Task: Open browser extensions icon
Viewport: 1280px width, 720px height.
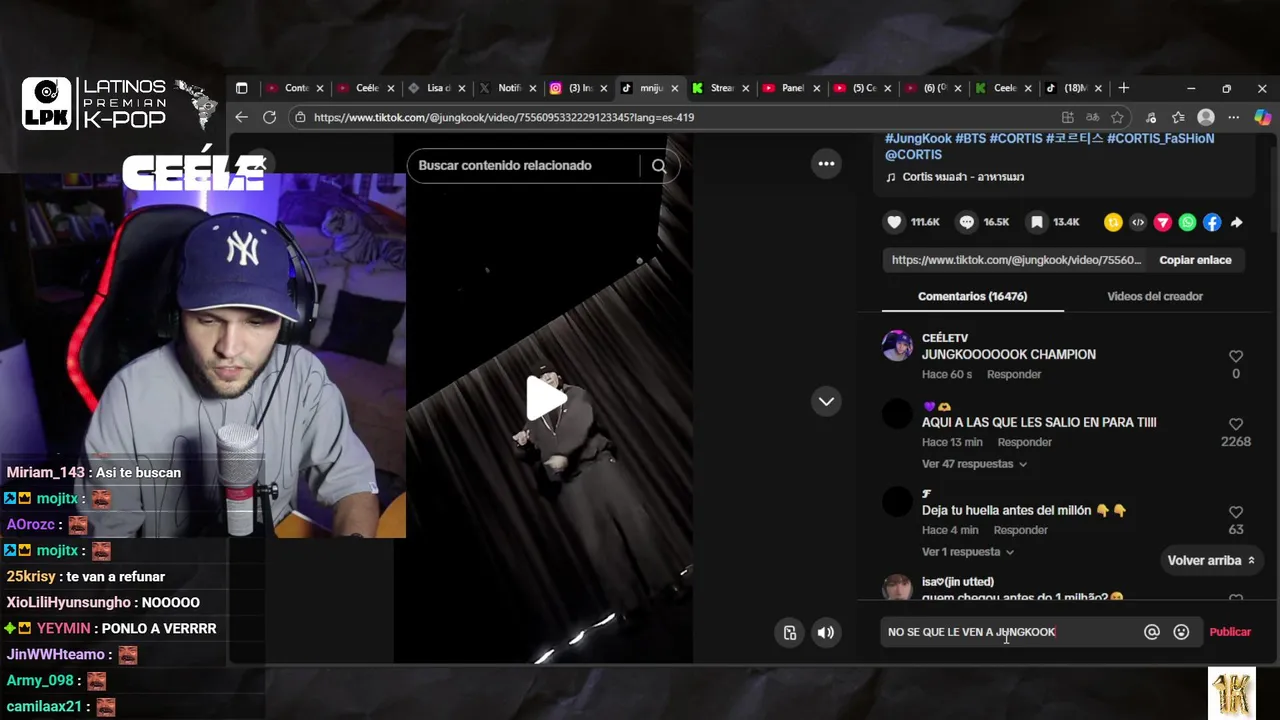Action: tap(1151, 117)
